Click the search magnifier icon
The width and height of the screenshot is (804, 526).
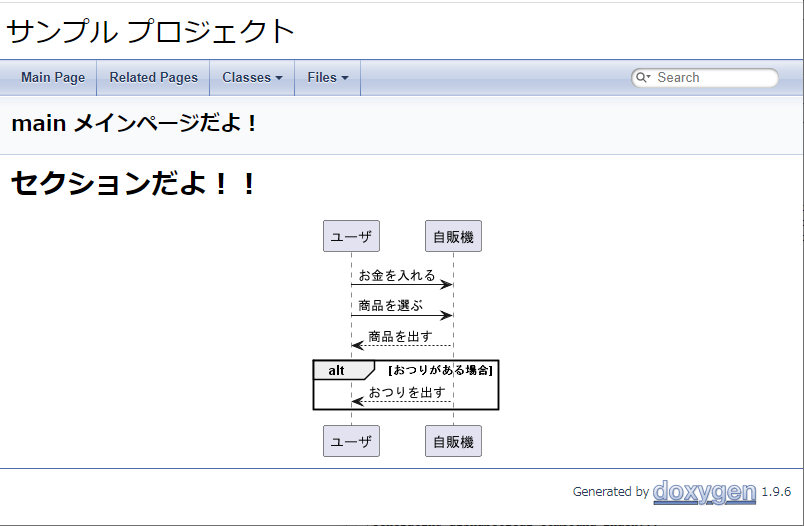(x=642, y=77)
